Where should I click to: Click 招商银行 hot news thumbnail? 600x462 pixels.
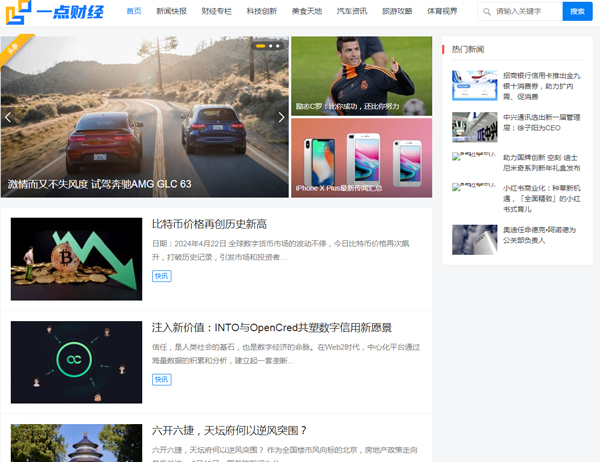coord(474,85)
